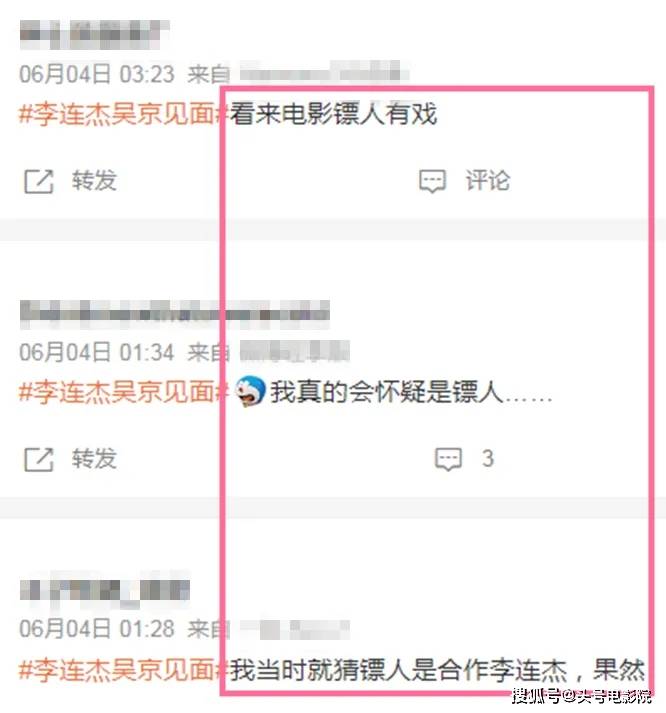Click the repost icon on the 01:34 post

[x=39, y=459]
